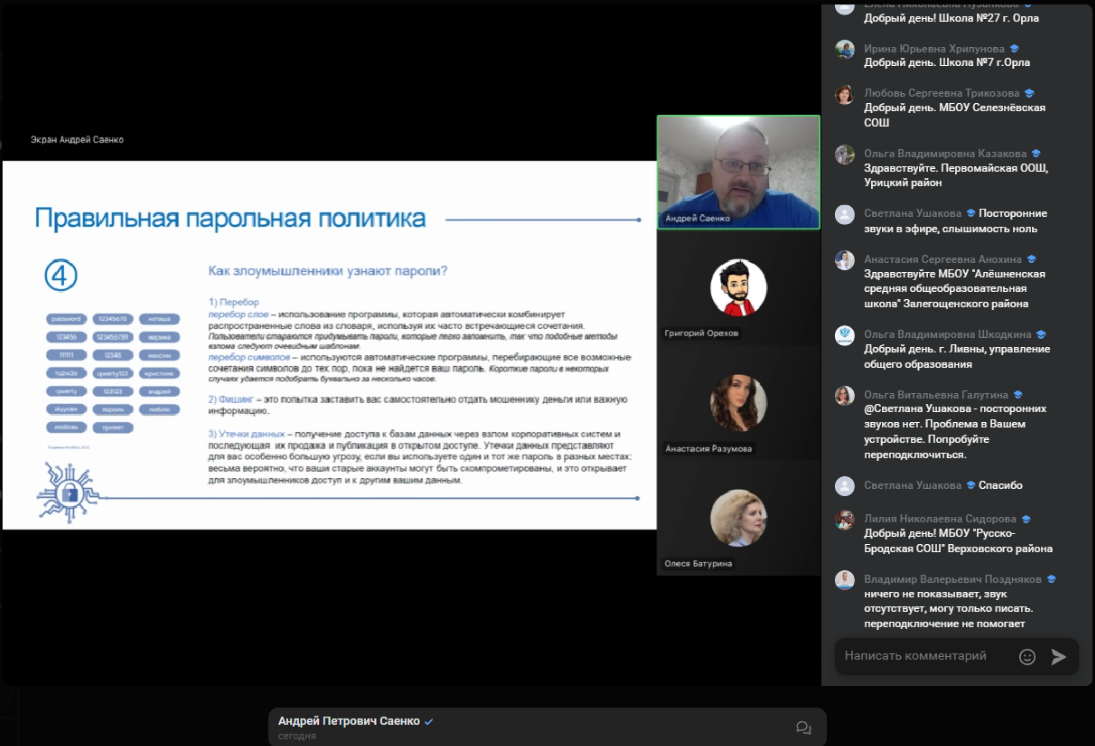1095x746 pixels.
Task: Click Лилия Николаевна Сидорова's avatar
Action: click(x=845, y=520)
